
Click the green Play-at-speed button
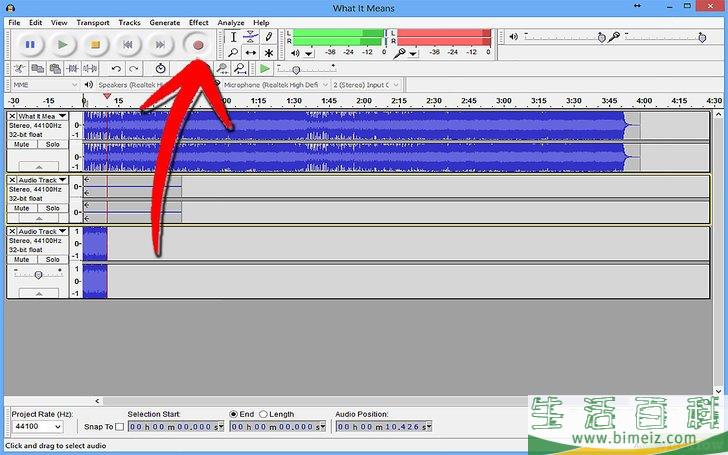[265, 69]
